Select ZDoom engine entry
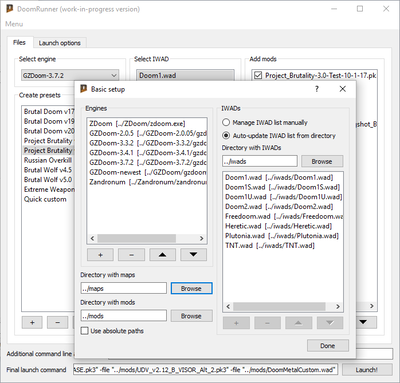The image size is (400, 383). coord(147,123)
